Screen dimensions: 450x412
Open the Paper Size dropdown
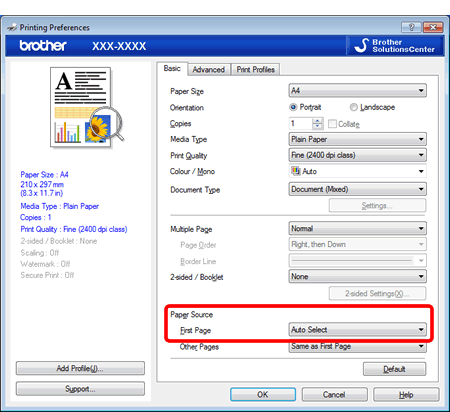coord(357,90)
